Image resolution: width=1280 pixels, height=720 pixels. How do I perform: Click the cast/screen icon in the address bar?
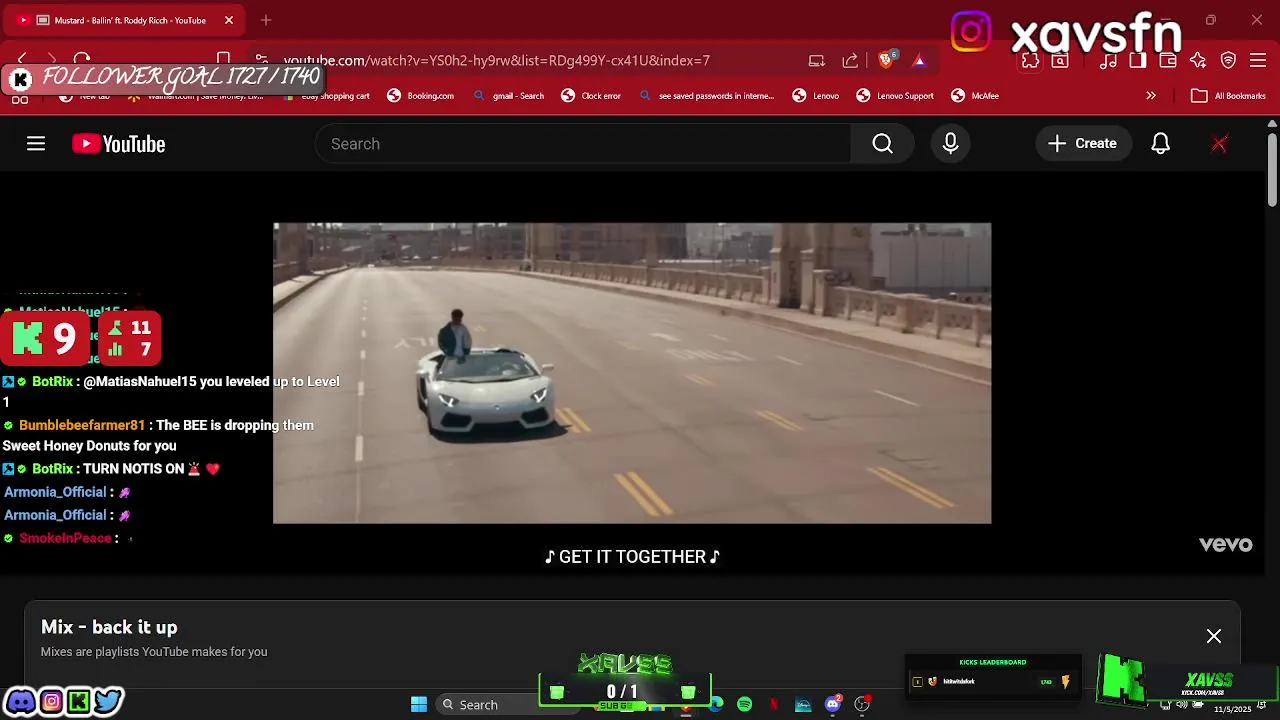click(x=817, y=61)
